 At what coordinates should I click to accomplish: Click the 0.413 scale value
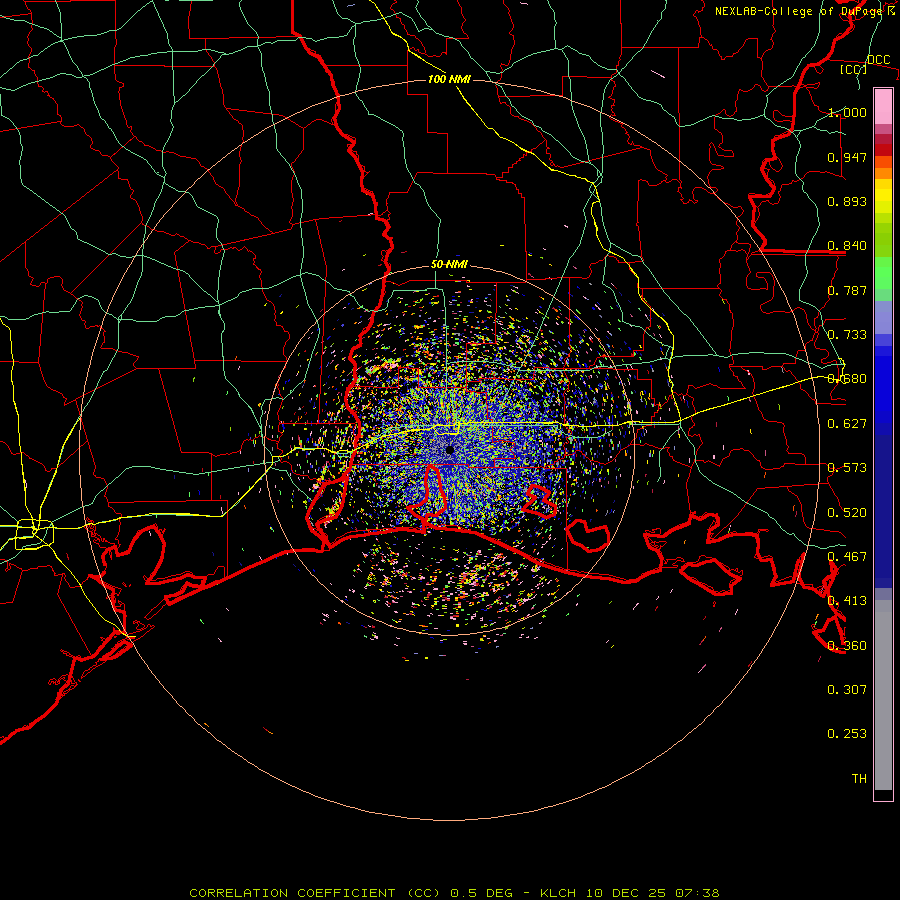click(x=847, y=601)
